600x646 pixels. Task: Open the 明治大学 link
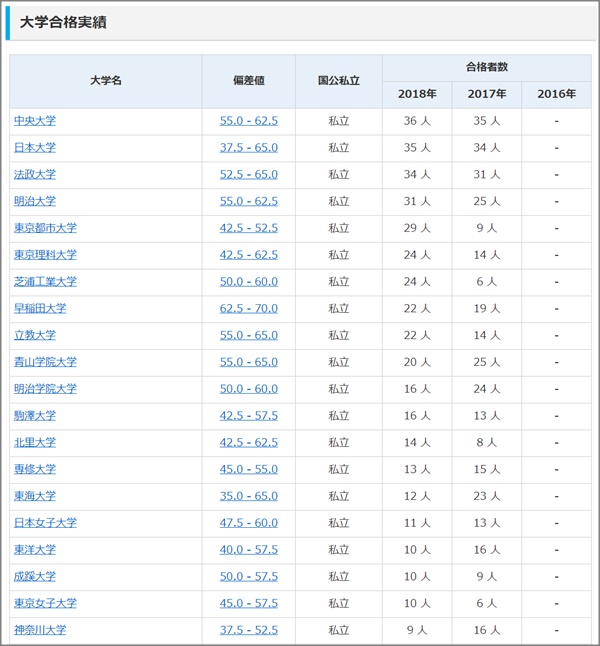coord(35,201)
